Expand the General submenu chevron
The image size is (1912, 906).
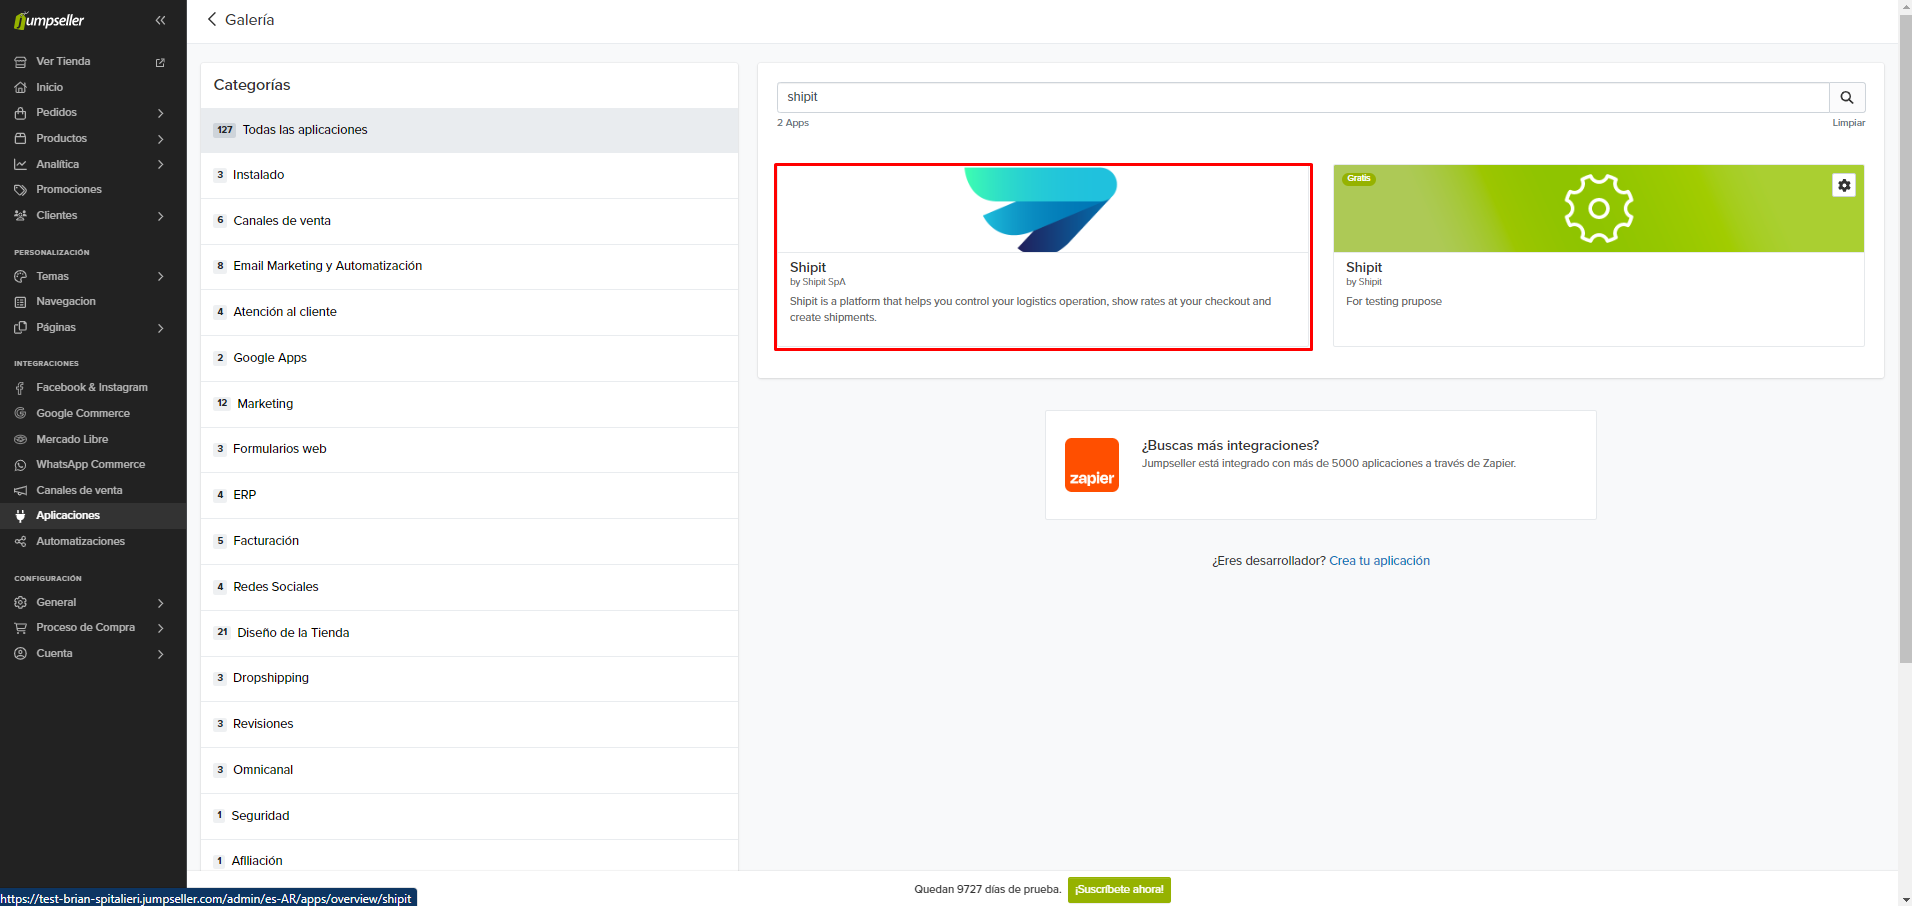pyautogui.click(x=161, y=603)
